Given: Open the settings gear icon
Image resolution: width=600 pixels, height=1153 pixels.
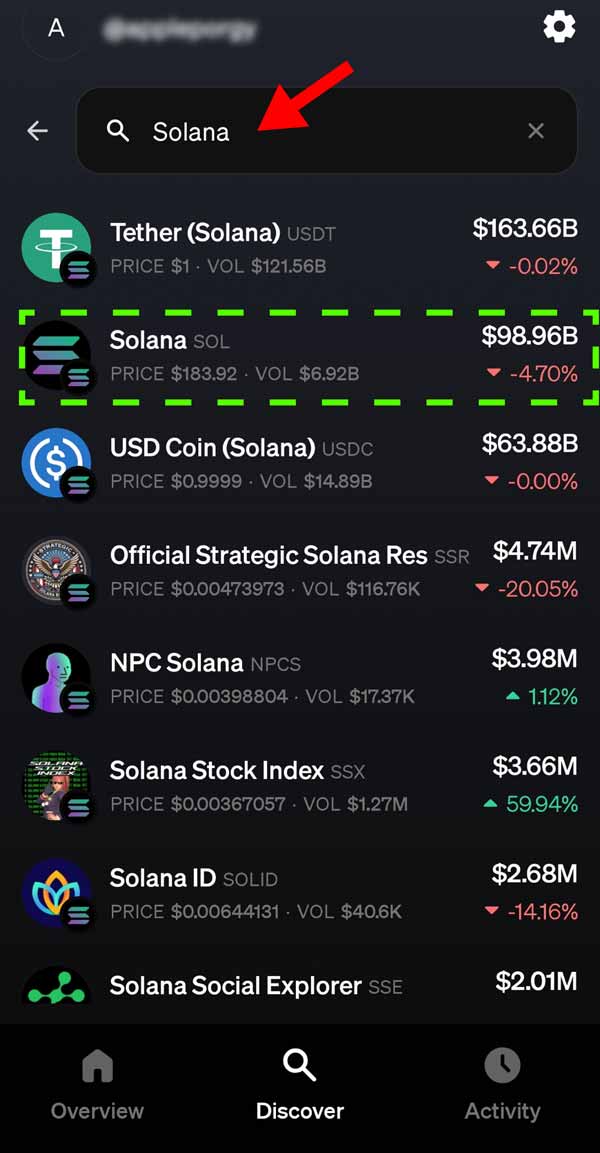Looking at the screenshot, I should click(x=559, y=27).
